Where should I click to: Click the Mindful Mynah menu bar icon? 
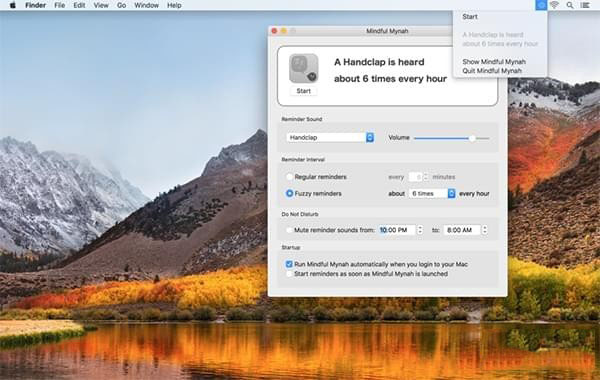pos(541,5)
